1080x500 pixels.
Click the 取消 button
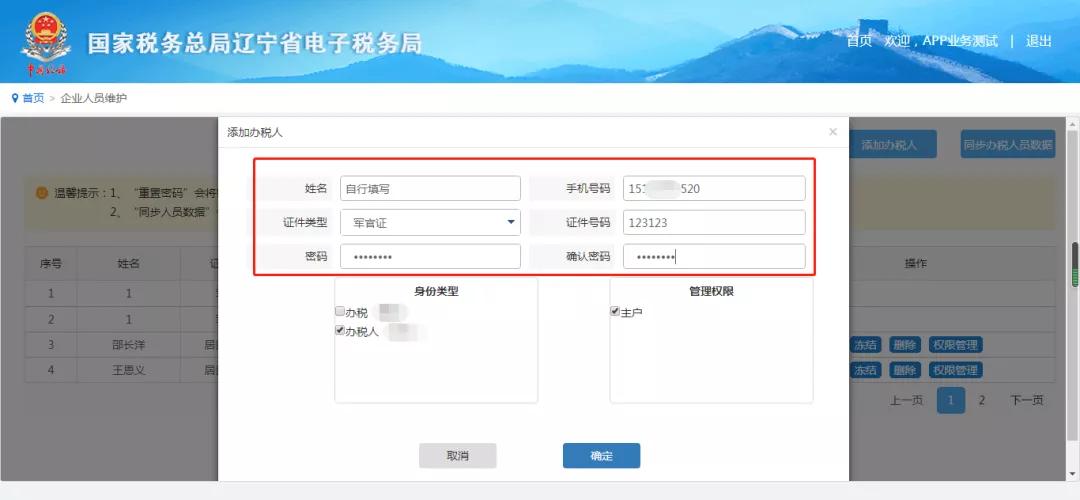point(457,456)
